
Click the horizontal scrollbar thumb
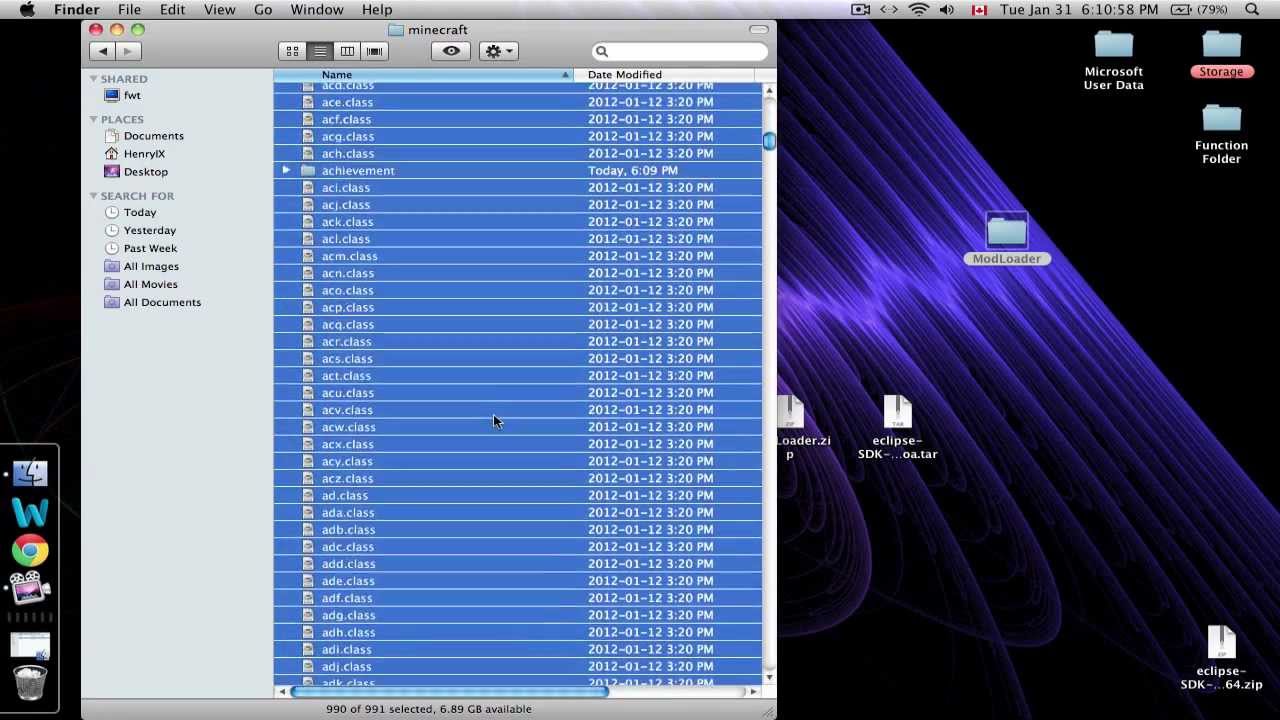coord(449,691)
